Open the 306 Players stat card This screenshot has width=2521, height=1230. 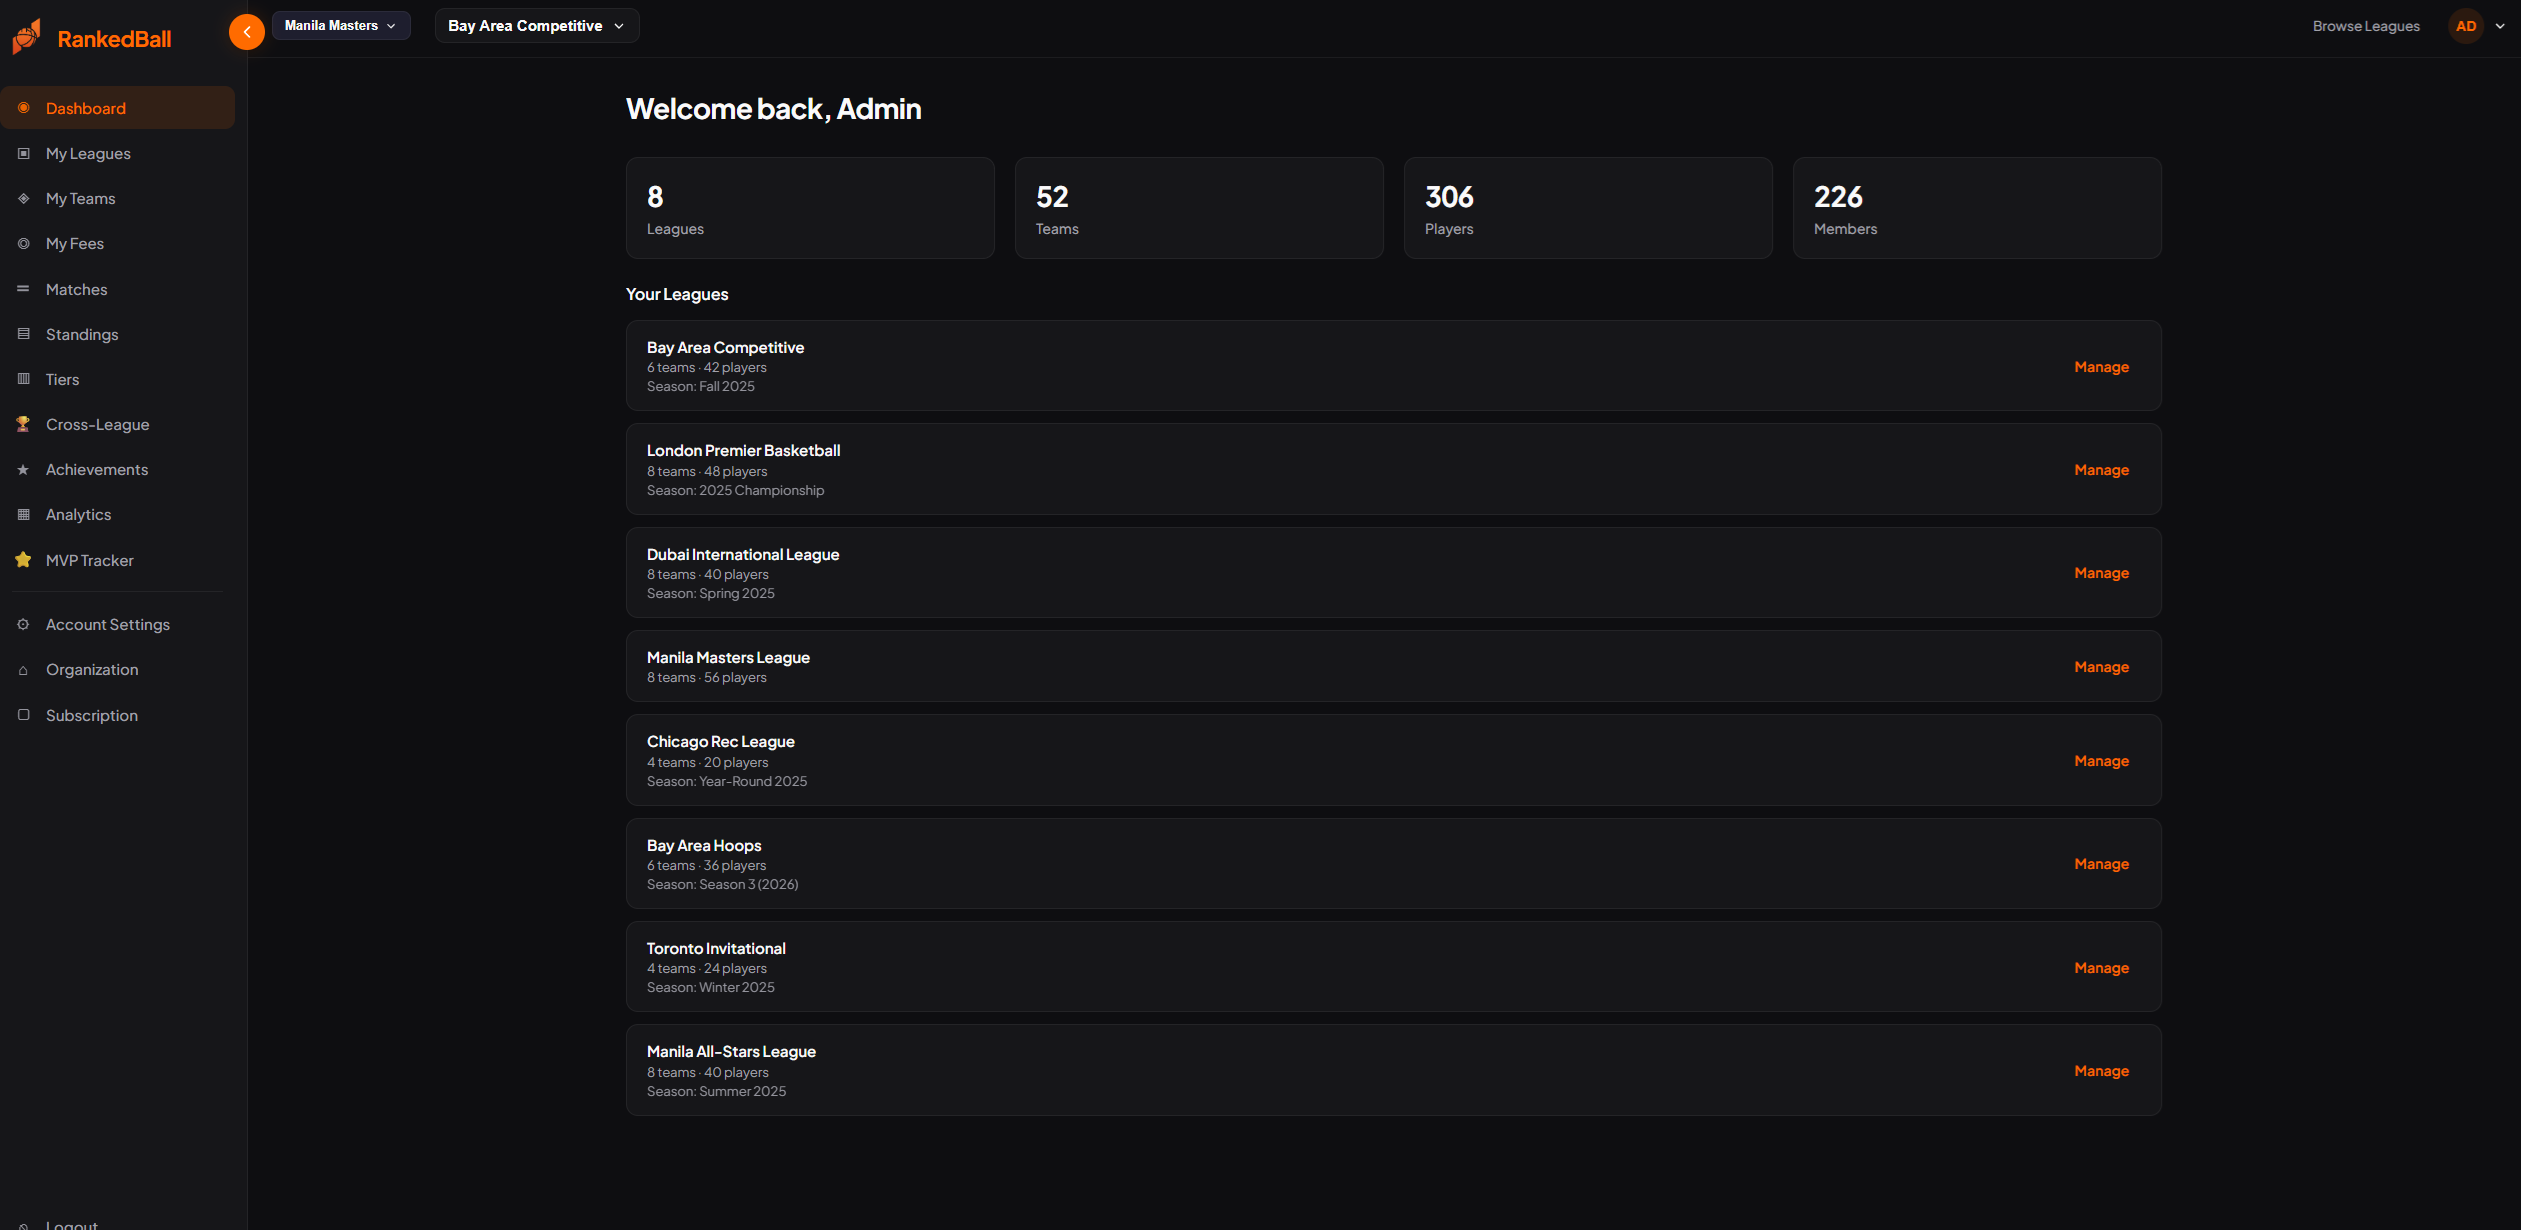pyautogui.click(x=1587, y=208)
